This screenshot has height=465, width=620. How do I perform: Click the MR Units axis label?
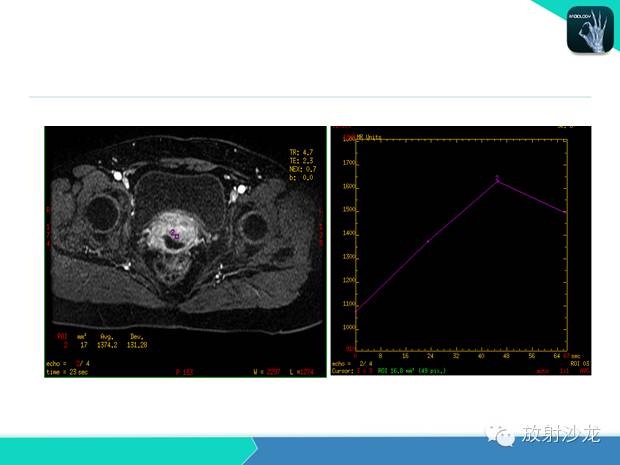[369, 137]
